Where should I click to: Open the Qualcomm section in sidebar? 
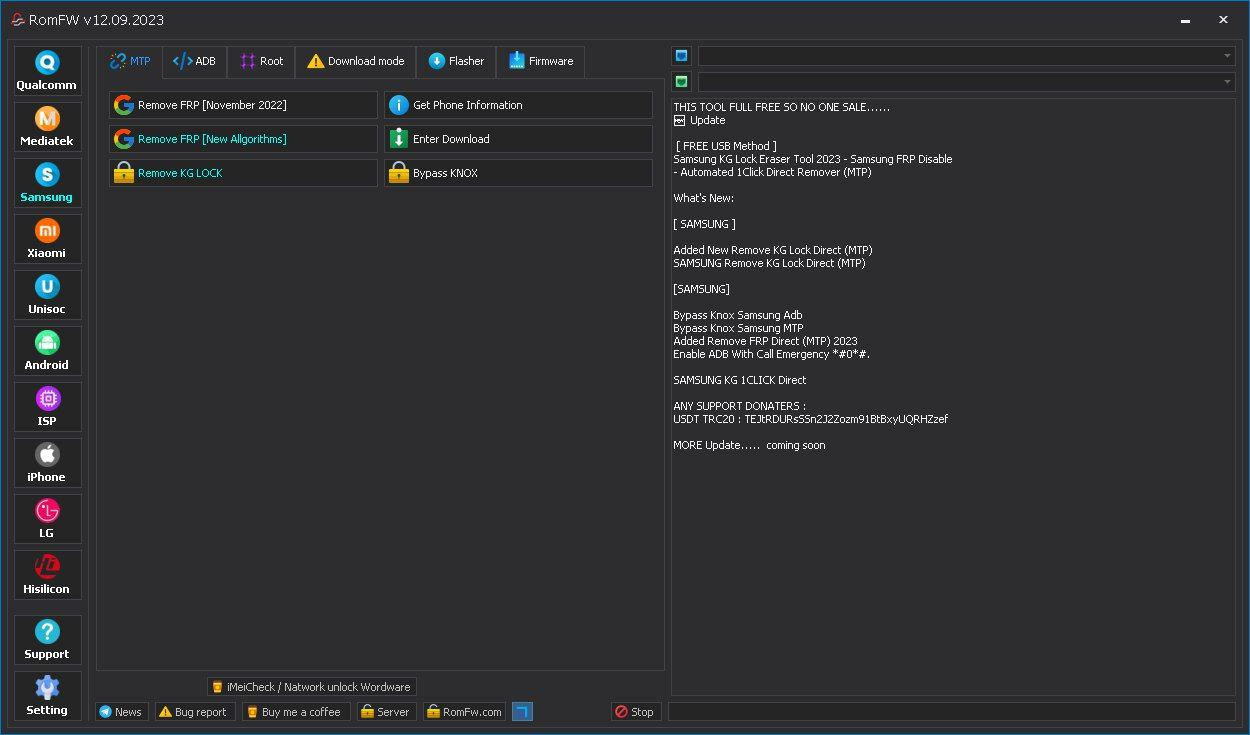click(x=47, y=71)
